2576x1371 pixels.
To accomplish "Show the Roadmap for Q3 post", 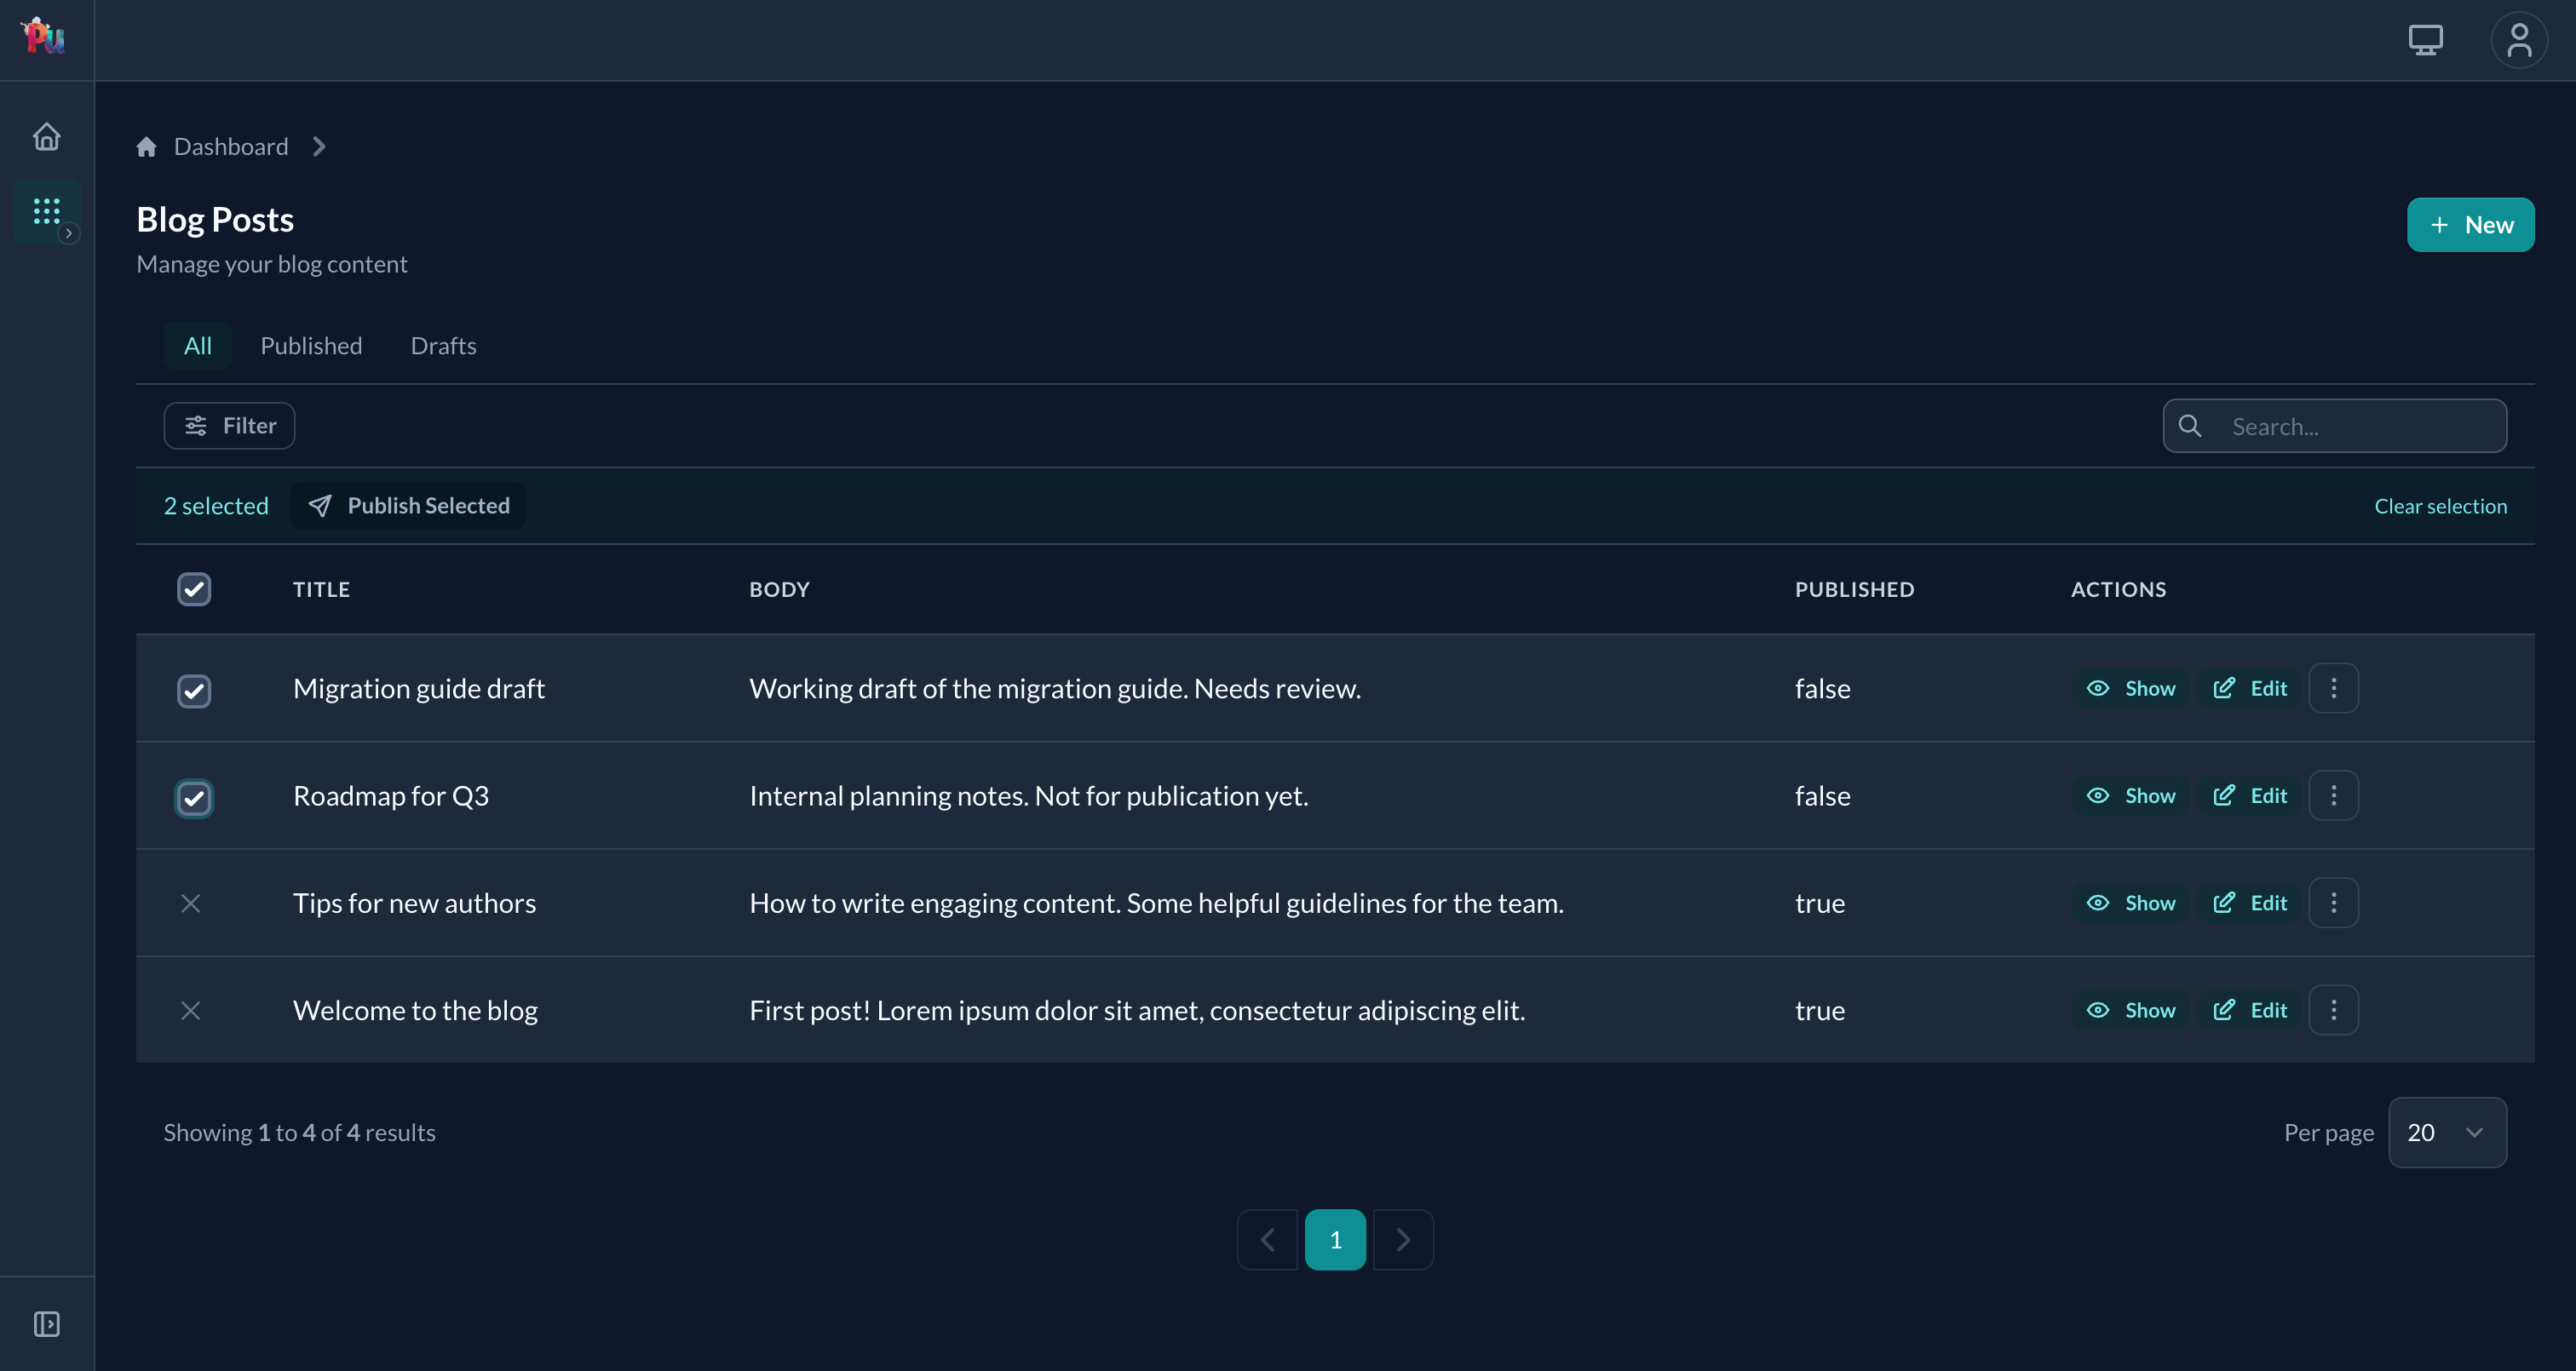I will tap(2131, 795).
